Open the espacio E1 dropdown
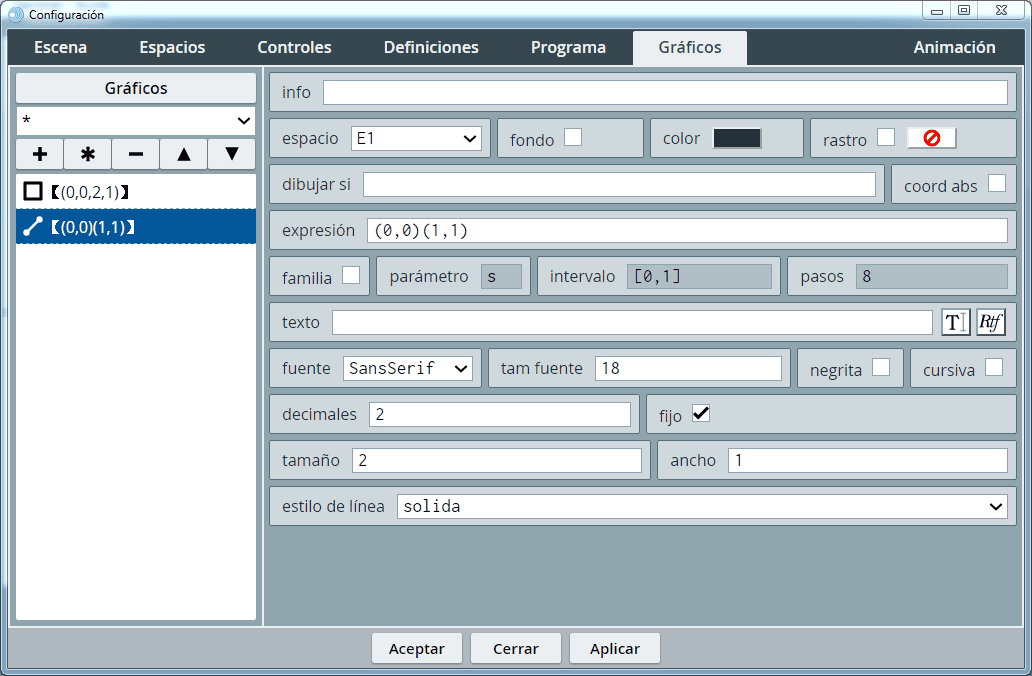This screenshot has height=676, width=1032. pyautogui.click(x=417, y=139)
